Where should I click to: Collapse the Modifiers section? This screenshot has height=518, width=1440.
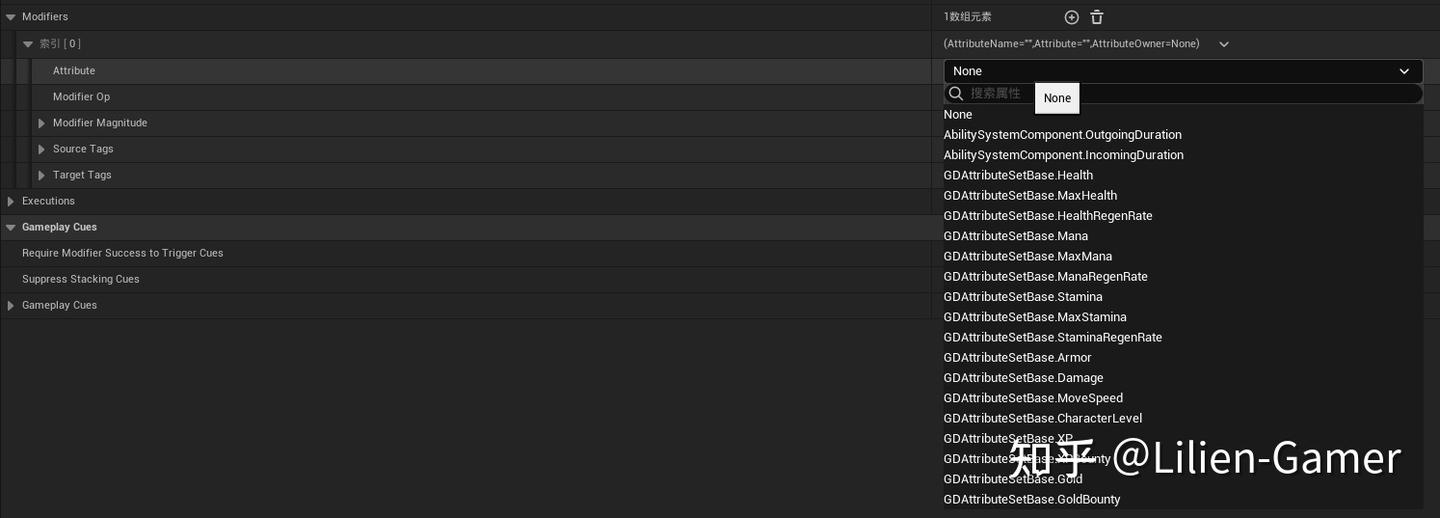(11, 17)
